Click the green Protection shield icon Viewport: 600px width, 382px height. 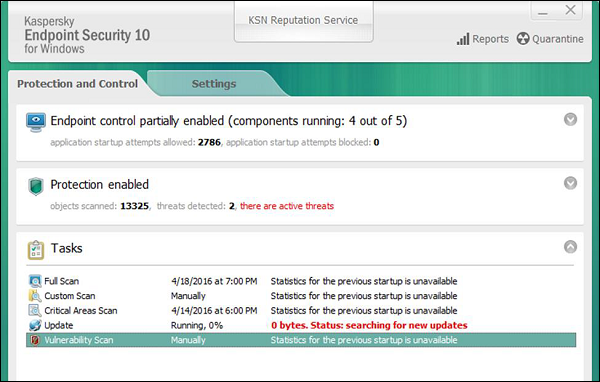coord(36,186)
